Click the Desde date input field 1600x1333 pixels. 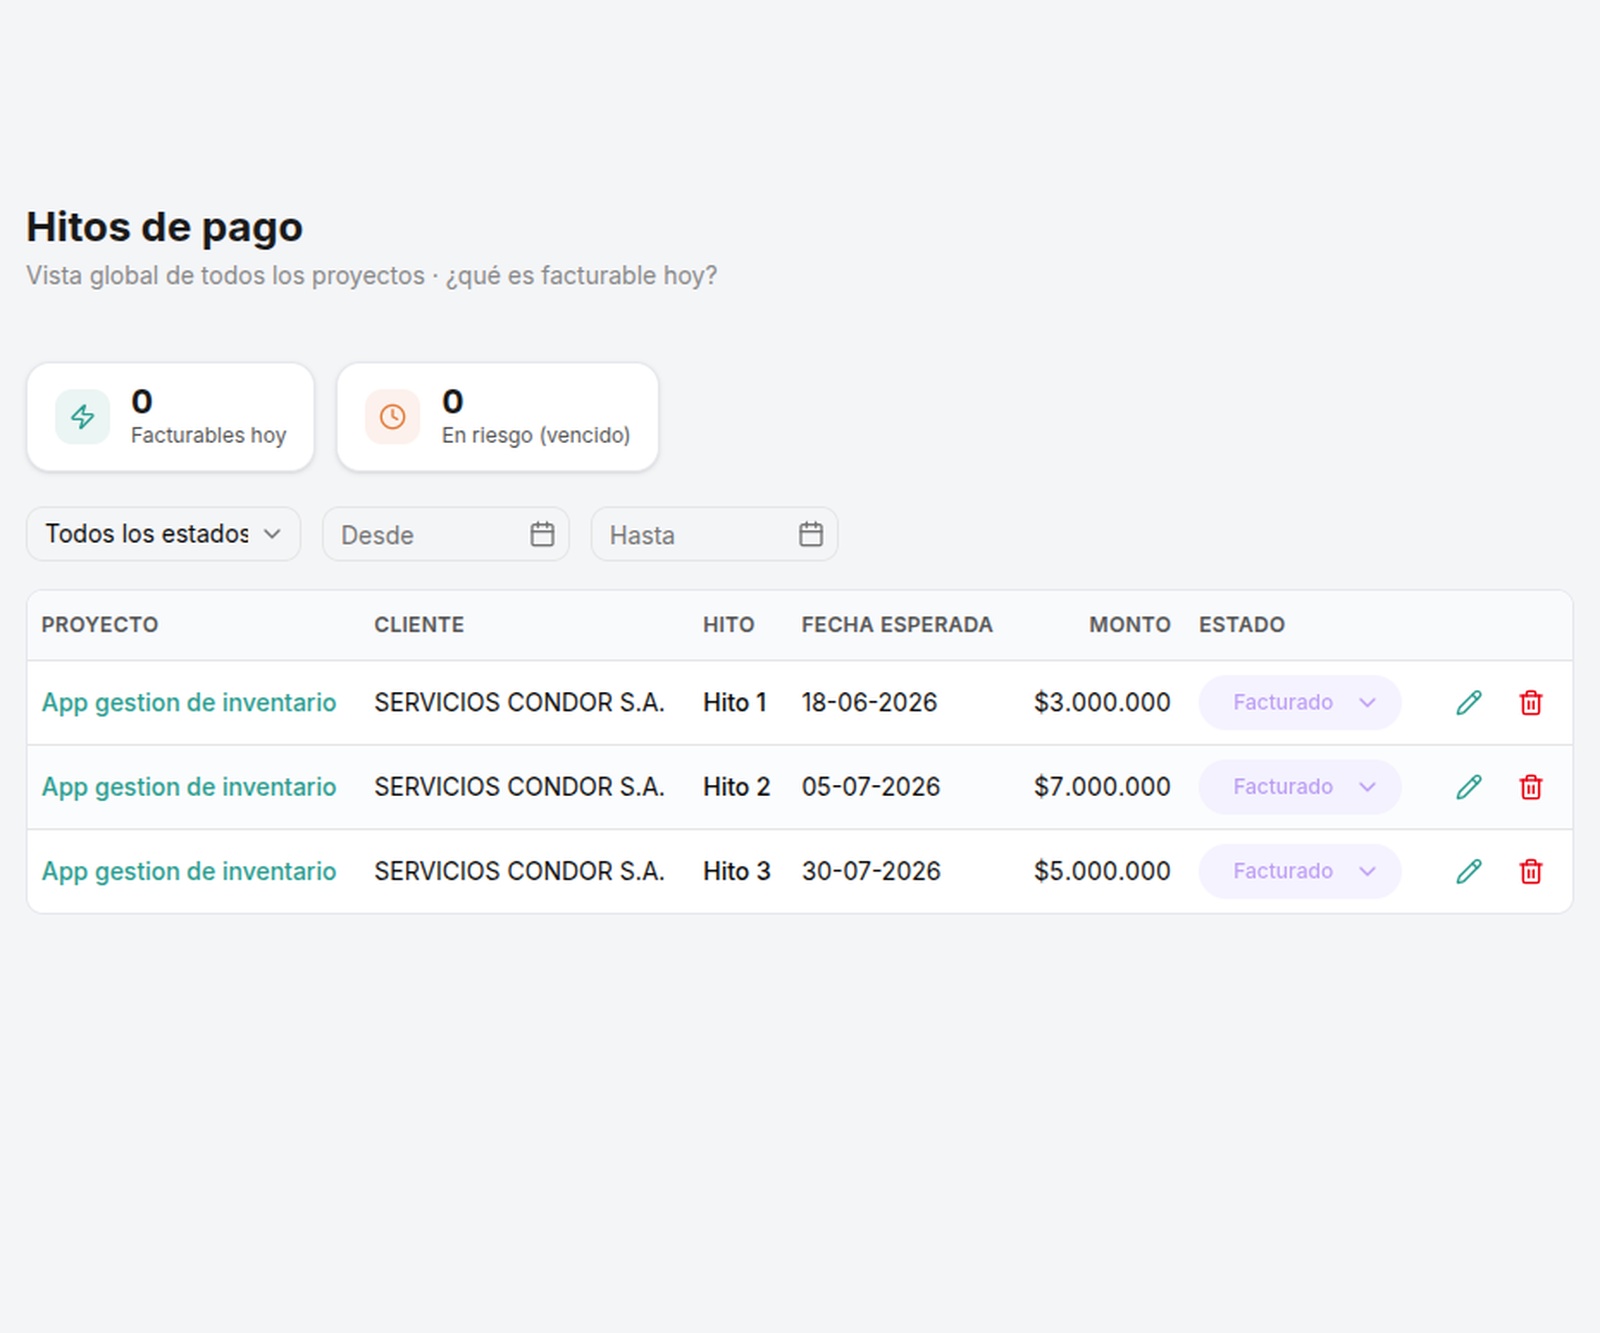click(x=445, y=534)
